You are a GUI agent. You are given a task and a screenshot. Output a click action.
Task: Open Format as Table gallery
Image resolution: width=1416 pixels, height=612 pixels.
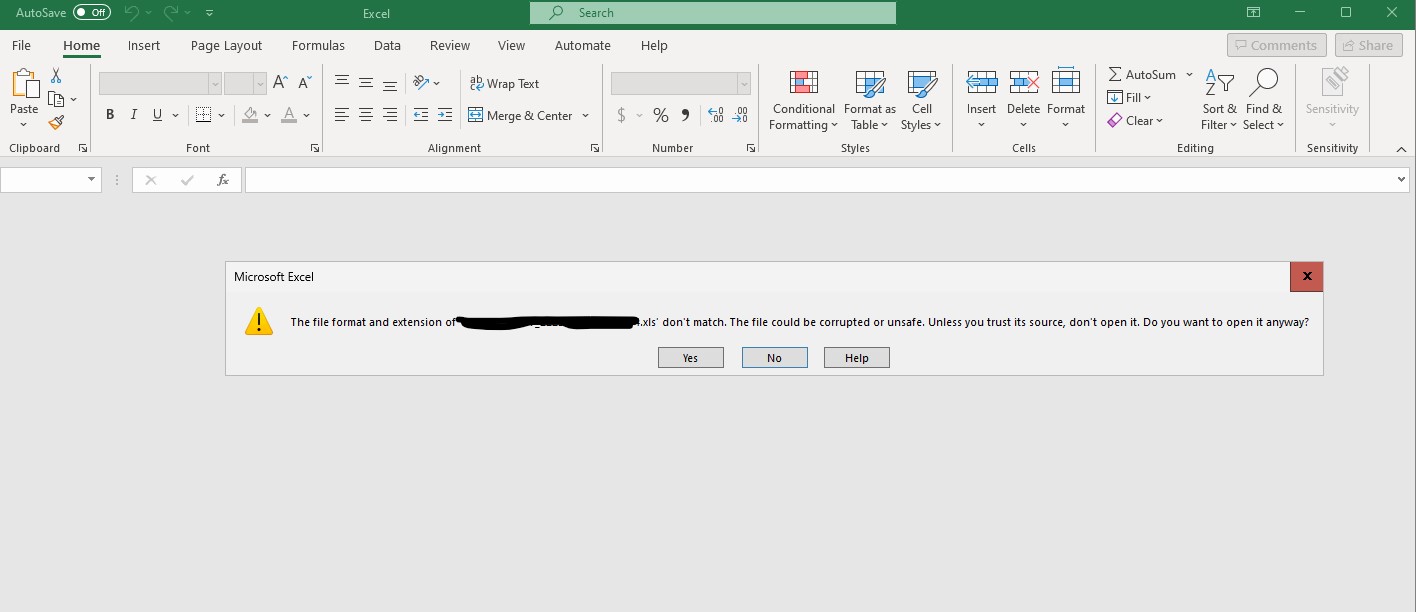tap(870, 100)
